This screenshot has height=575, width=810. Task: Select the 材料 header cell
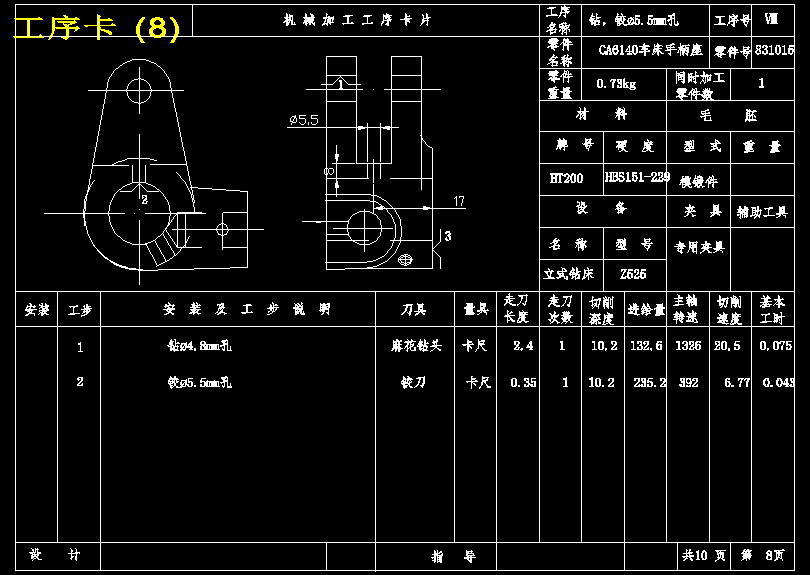tap(602, 114)
